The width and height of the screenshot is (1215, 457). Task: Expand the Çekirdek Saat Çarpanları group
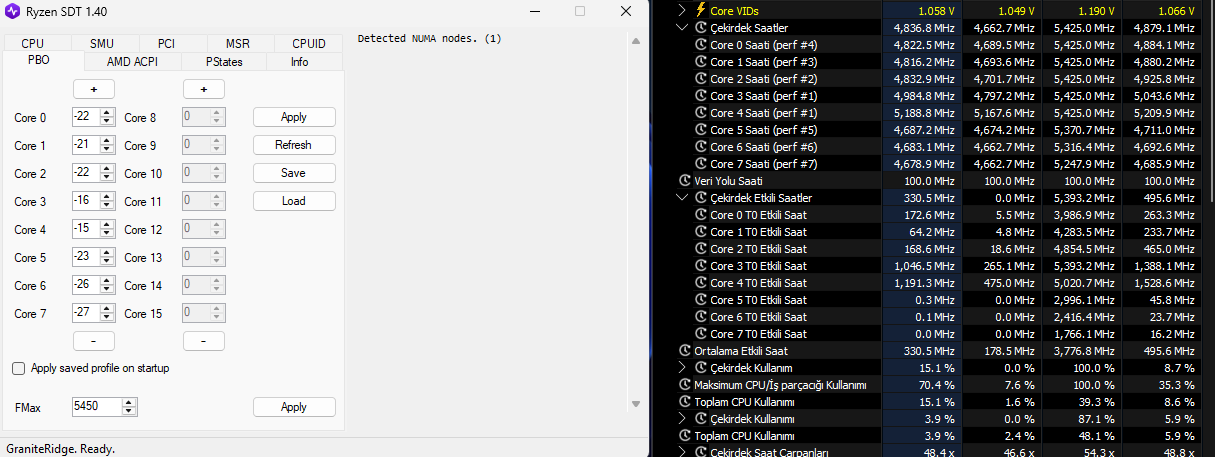(x=682, y=452)
